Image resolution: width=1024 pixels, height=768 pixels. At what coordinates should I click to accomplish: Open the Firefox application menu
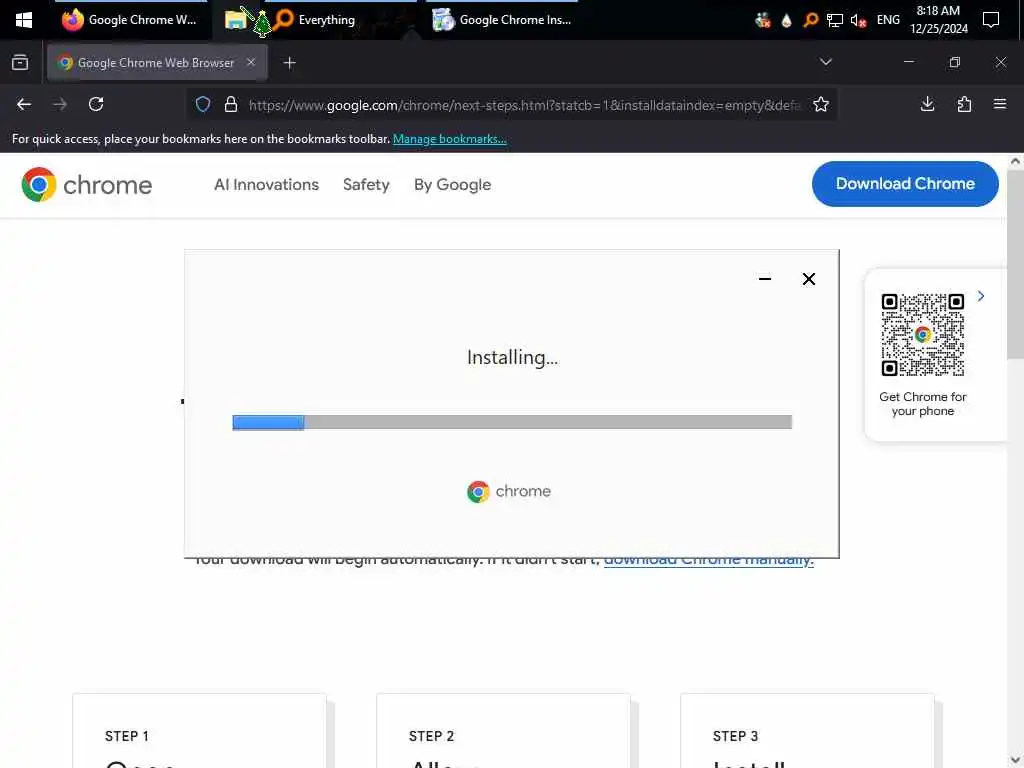click(1000, 104)
